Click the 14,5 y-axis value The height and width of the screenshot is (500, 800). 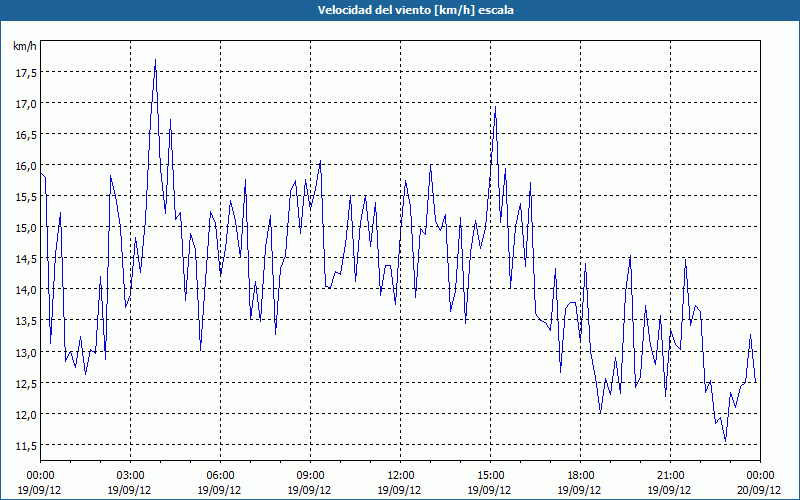tap(27, 259)
